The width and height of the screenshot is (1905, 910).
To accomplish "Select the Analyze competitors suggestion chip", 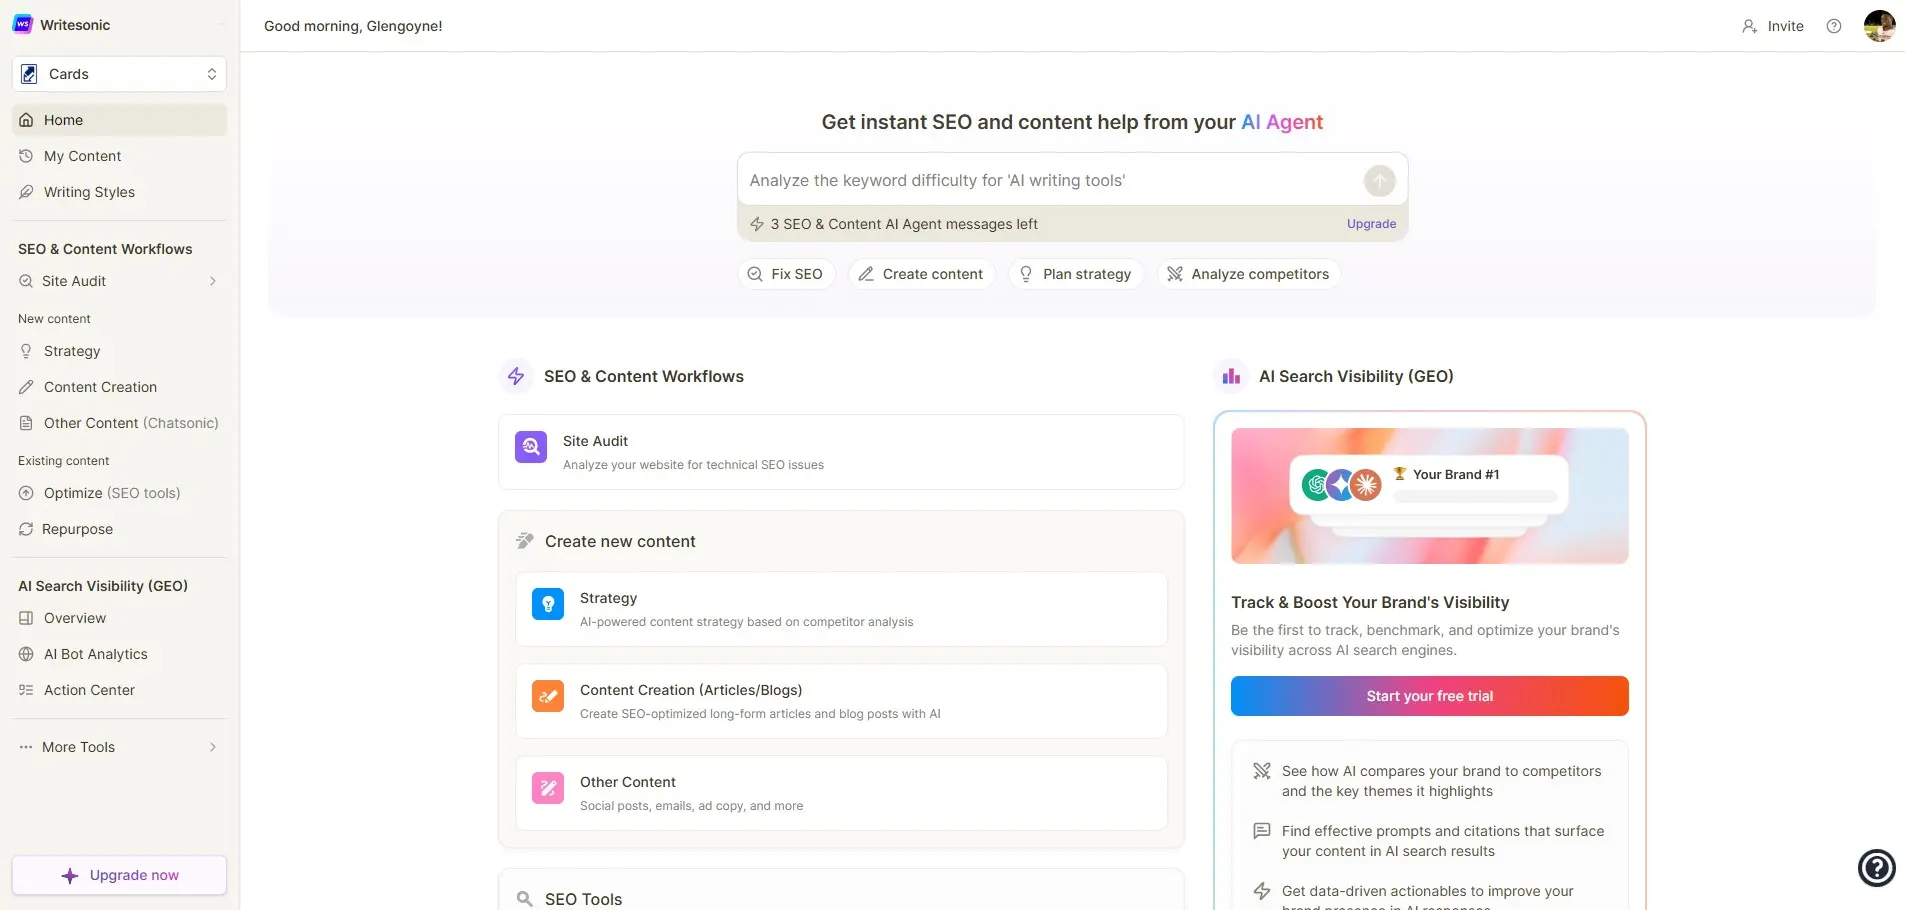I will (x=1249, y=274).
